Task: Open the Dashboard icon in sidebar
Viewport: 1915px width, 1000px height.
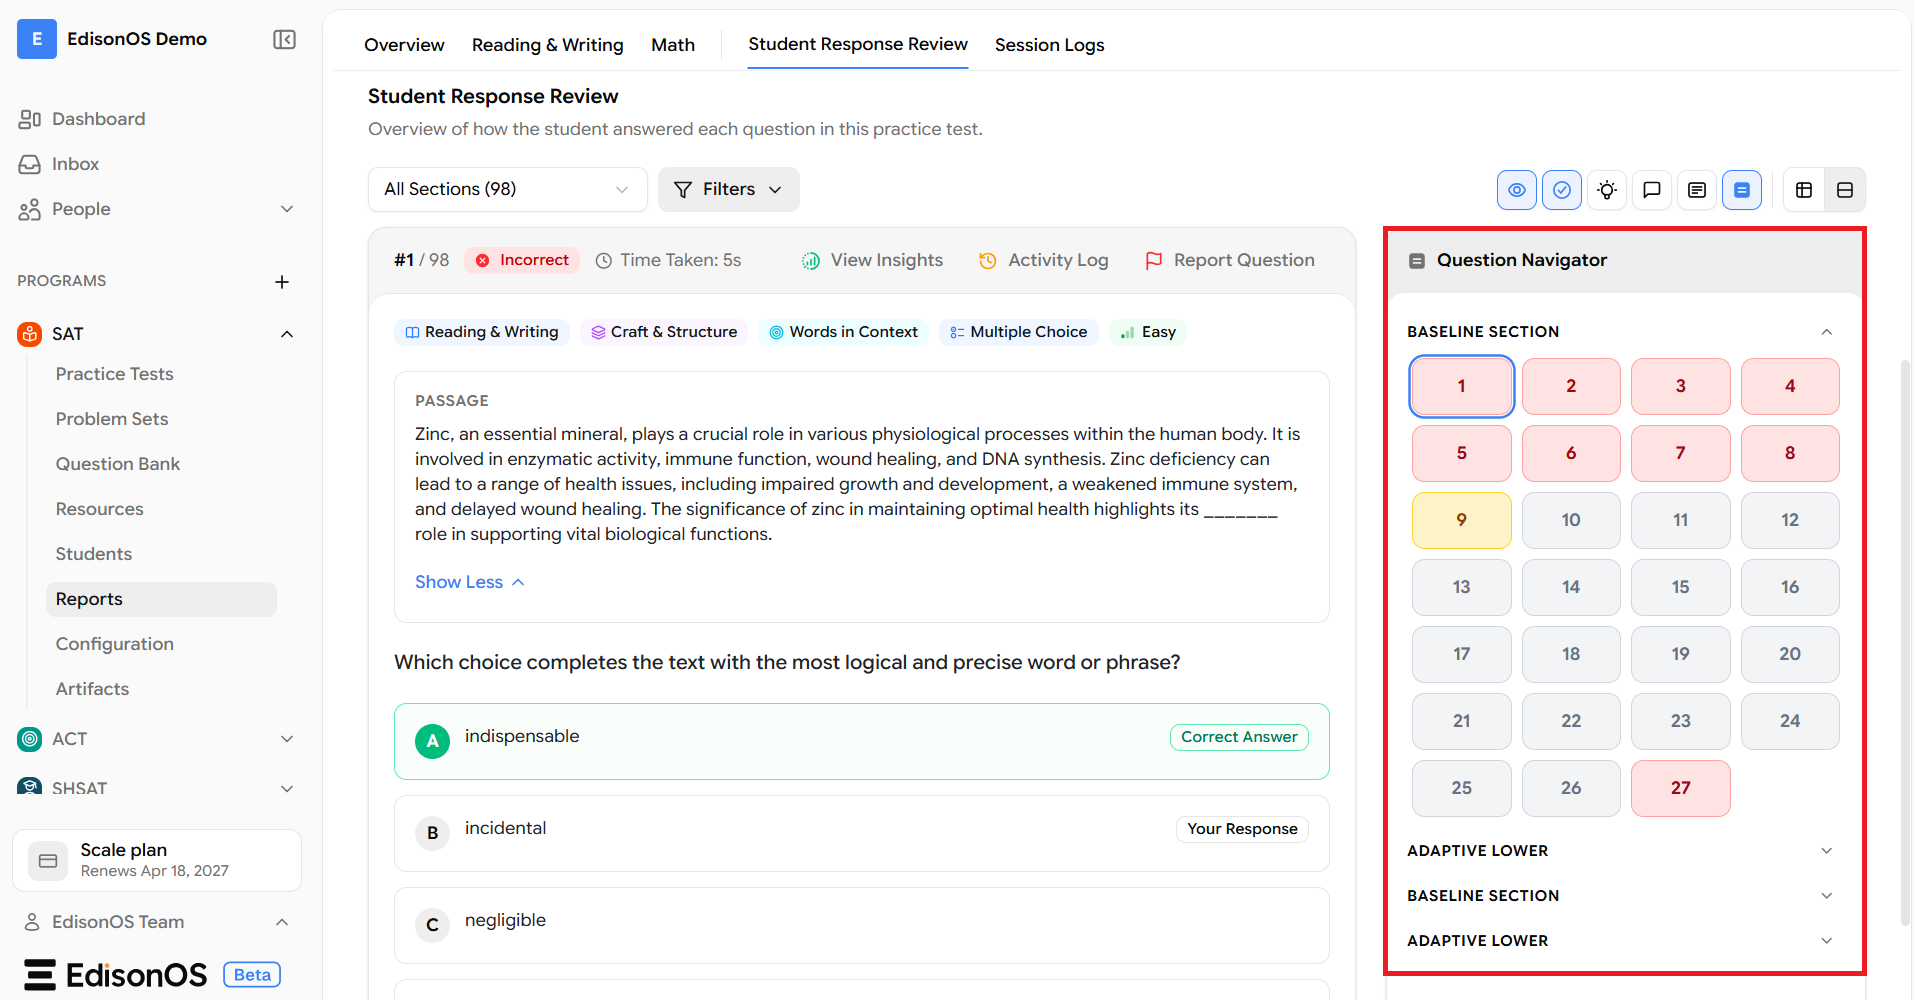Action: coord(29,119)
